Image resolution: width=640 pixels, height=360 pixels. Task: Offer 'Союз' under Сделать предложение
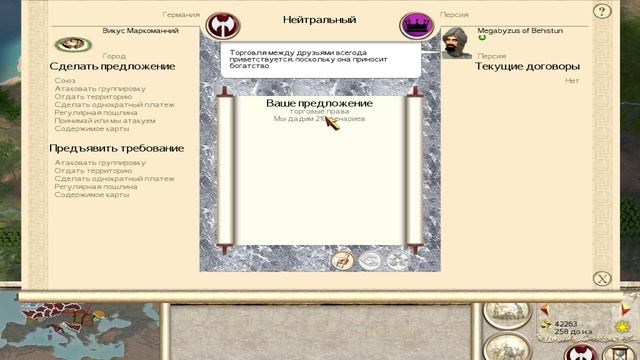pos(65,80)
